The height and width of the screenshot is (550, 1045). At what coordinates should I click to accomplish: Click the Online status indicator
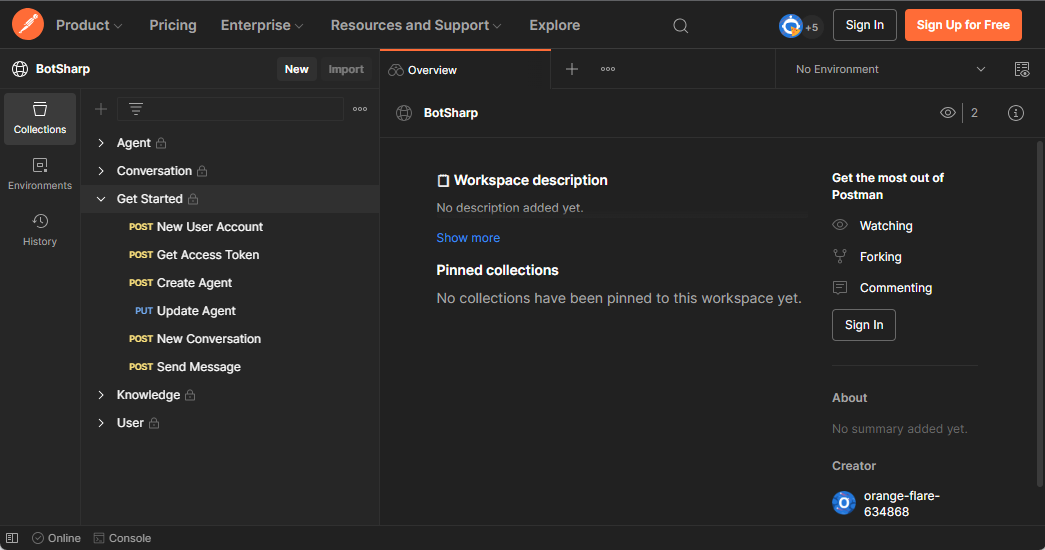(x=57, y=538)
